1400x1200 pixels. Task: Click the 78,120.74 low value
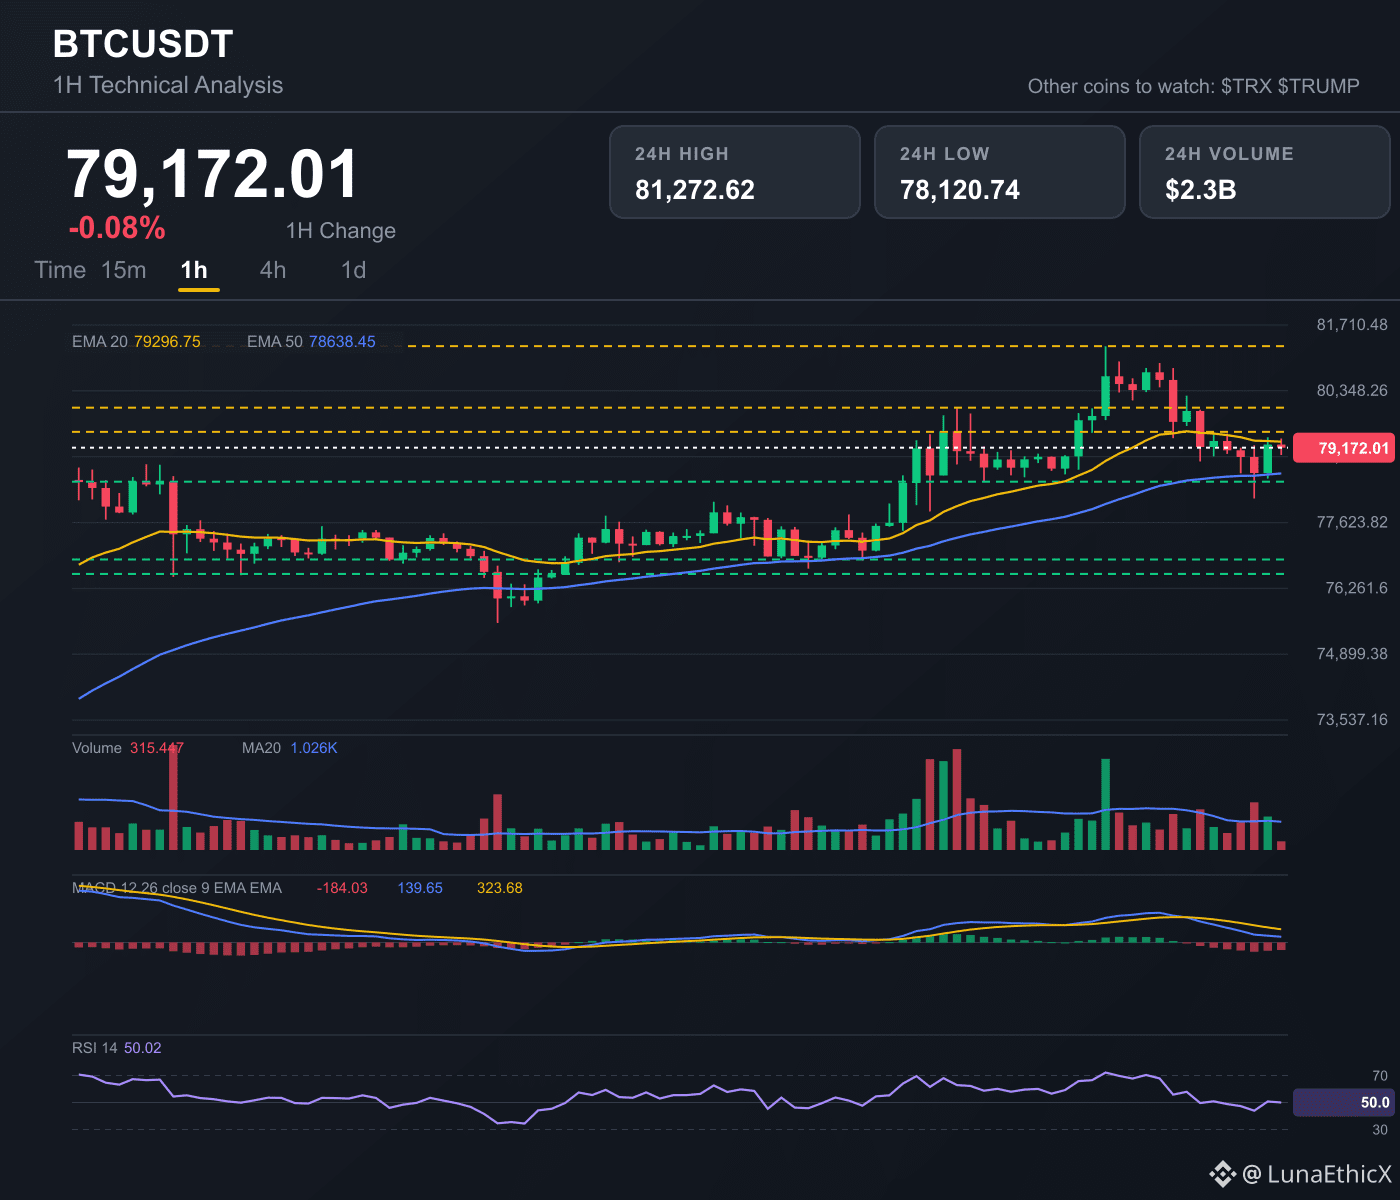pyautogui.click(x=960, y=190)
